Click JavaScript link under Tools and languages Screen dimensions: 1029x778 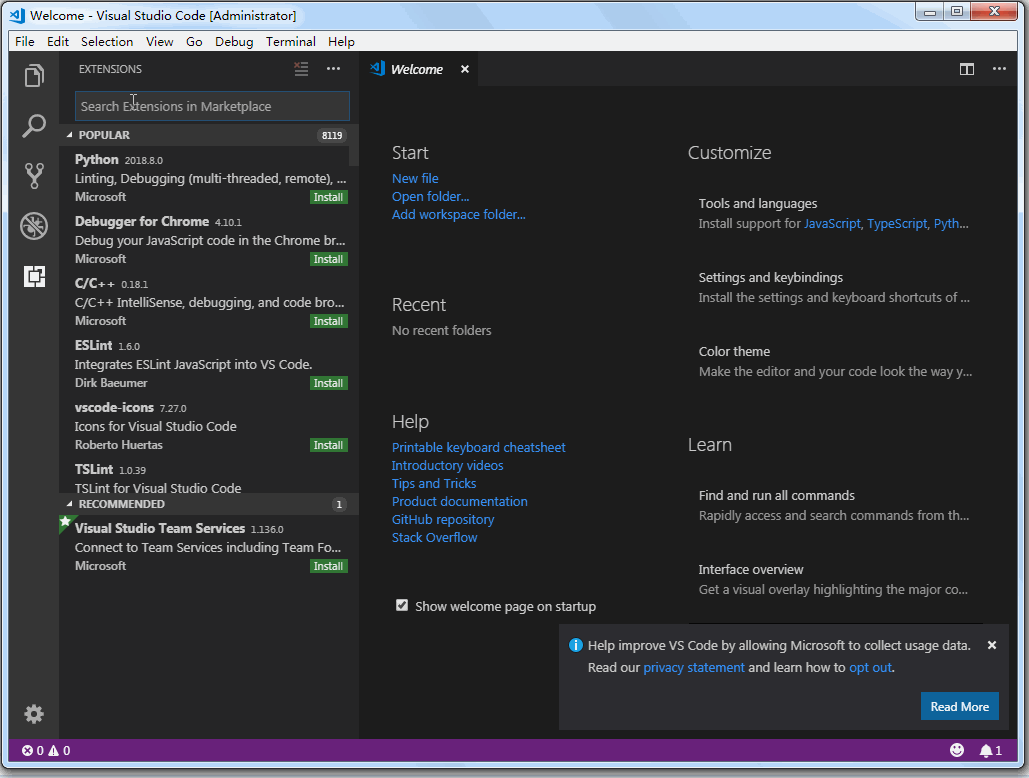tap(832, 224)
